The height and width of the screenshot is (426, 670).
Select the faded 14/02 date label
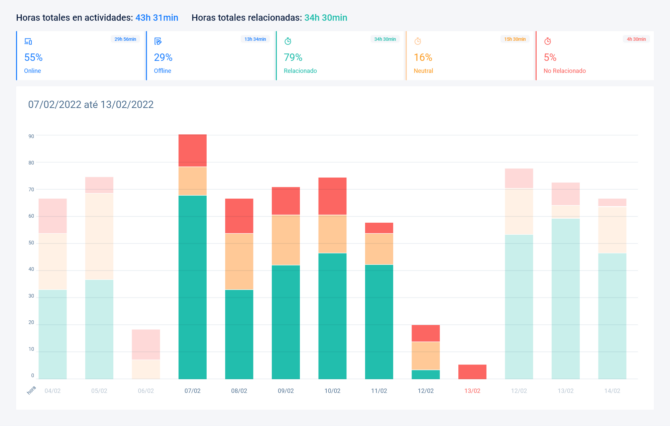(x=612, y=391)
